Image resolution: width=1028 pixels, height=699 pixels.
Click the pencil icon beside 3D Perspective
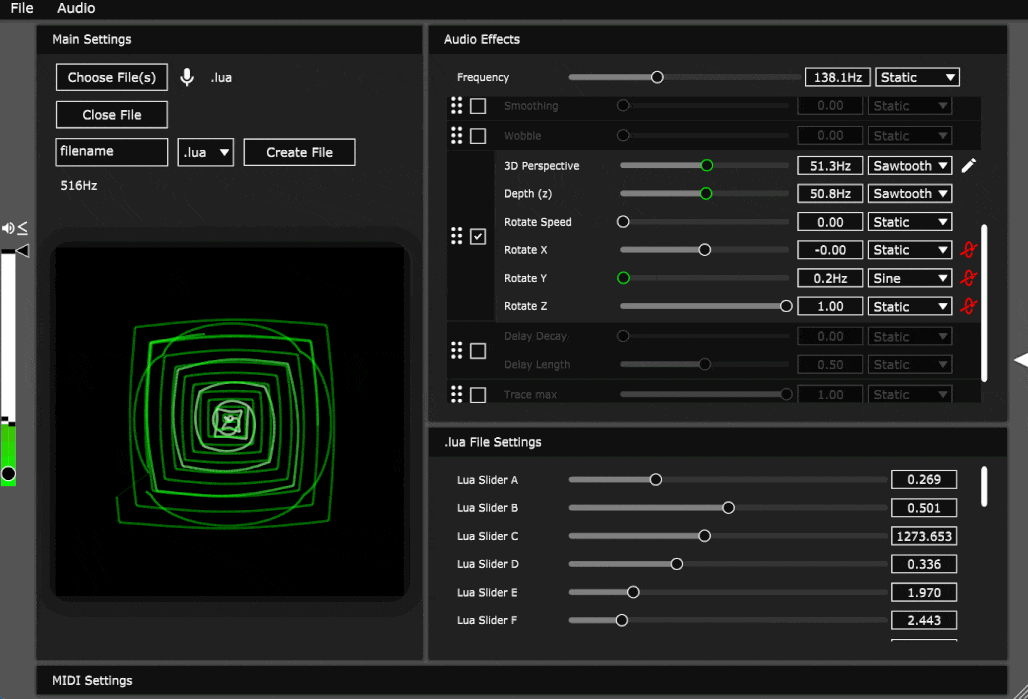[968, 166]
